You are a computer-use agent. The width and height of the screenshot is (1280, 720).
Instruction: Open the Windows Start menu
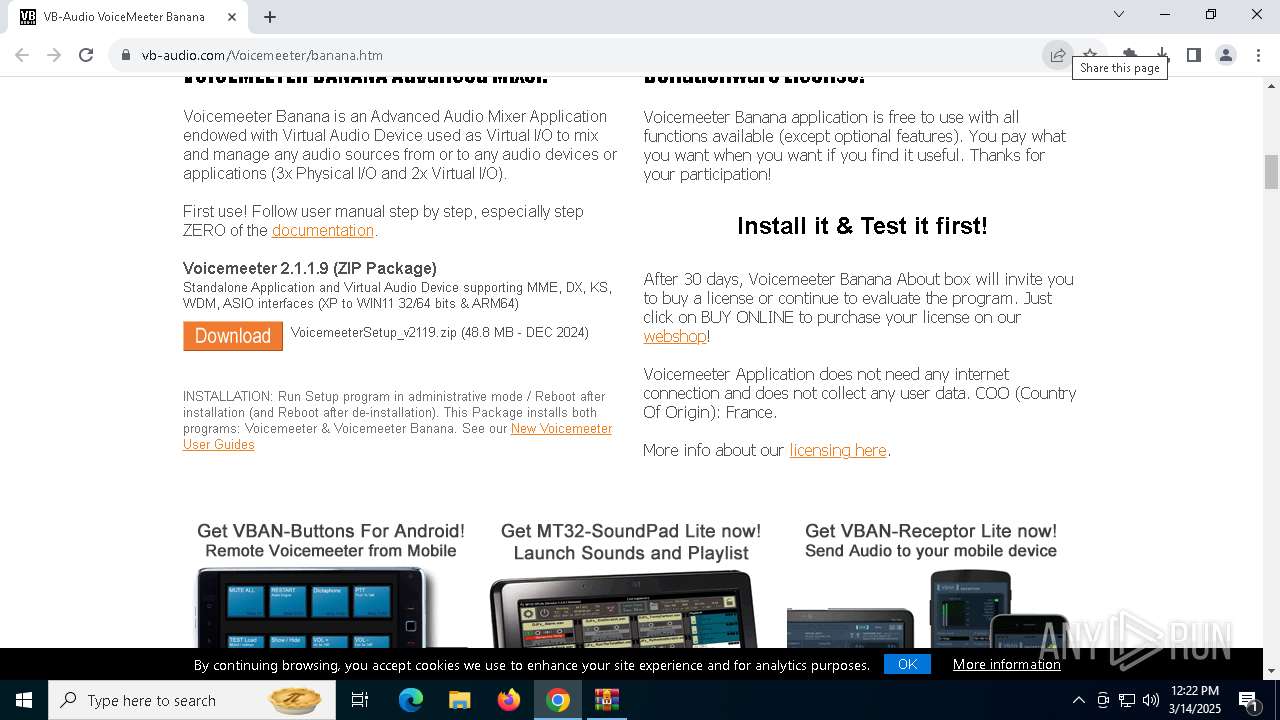(23, 700)
